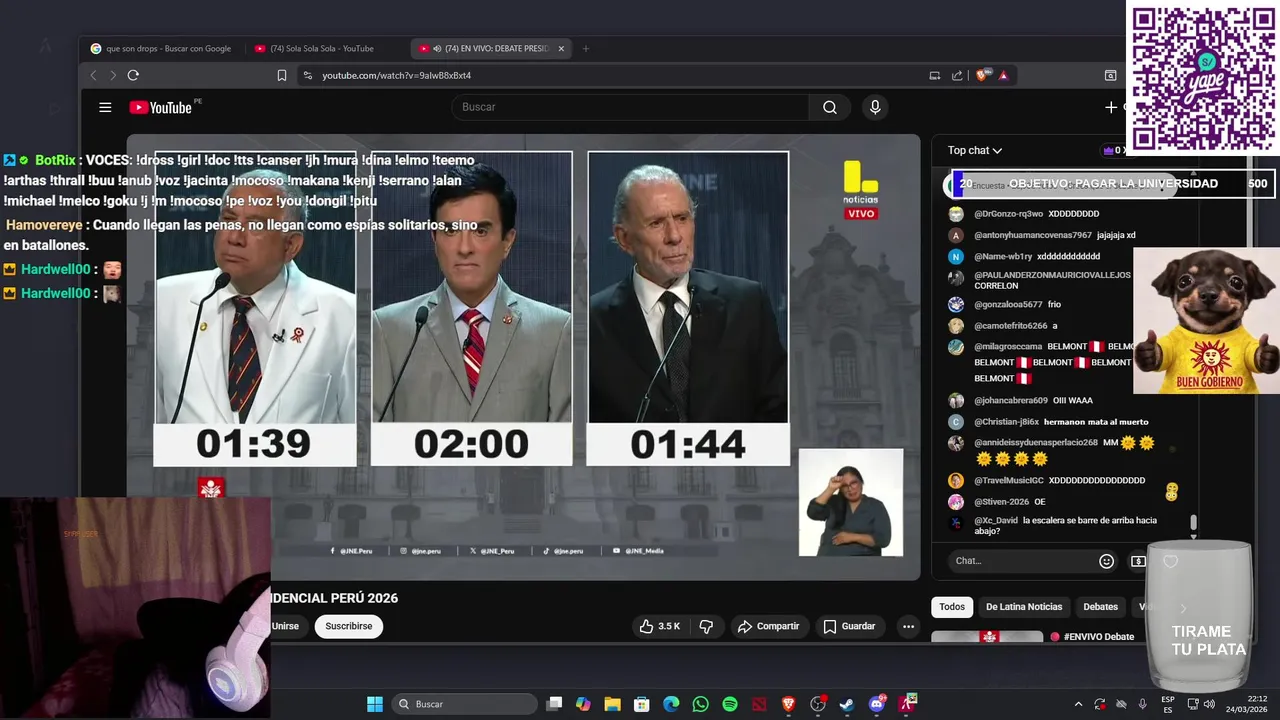Click the taskbar microphone tray icon
The height and width of the screenshot is (720, 1280).
1142,704
